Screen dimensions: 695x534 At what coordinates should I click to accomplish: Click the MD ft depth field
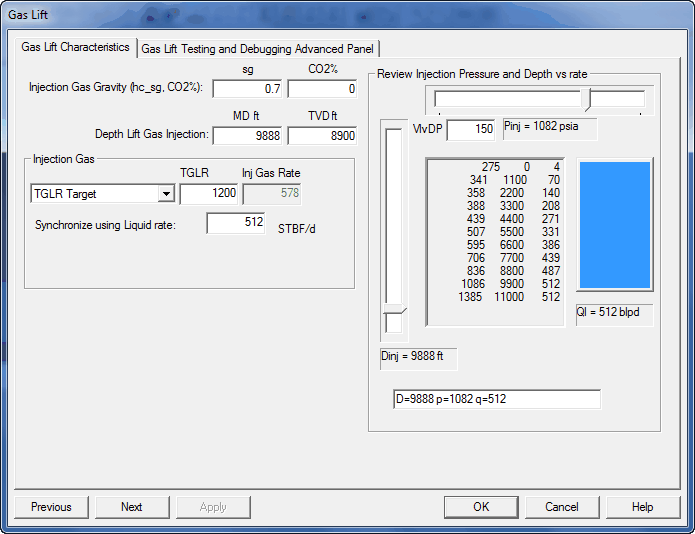coord(247,136)
